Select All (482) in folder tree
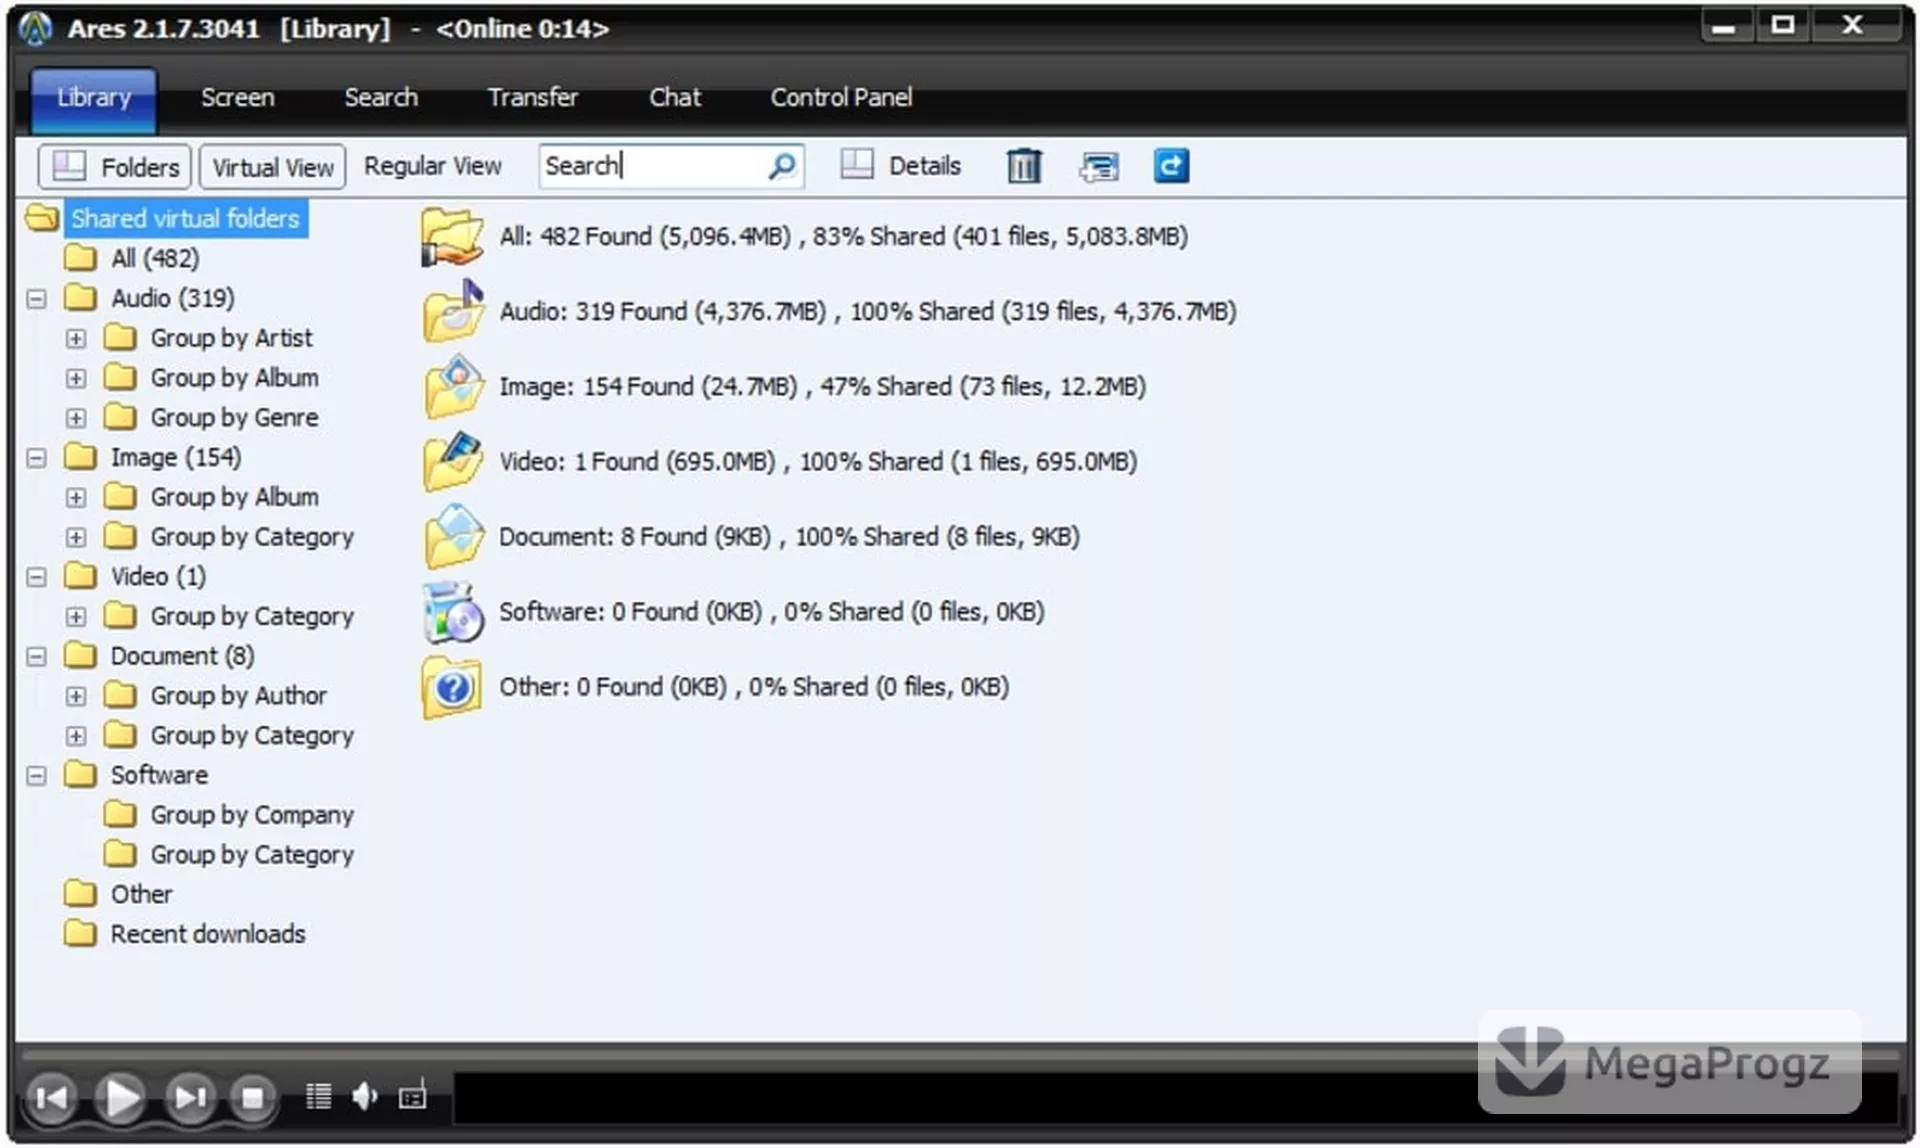This screenshot has height=1148, width=1920. pos(155,258)
